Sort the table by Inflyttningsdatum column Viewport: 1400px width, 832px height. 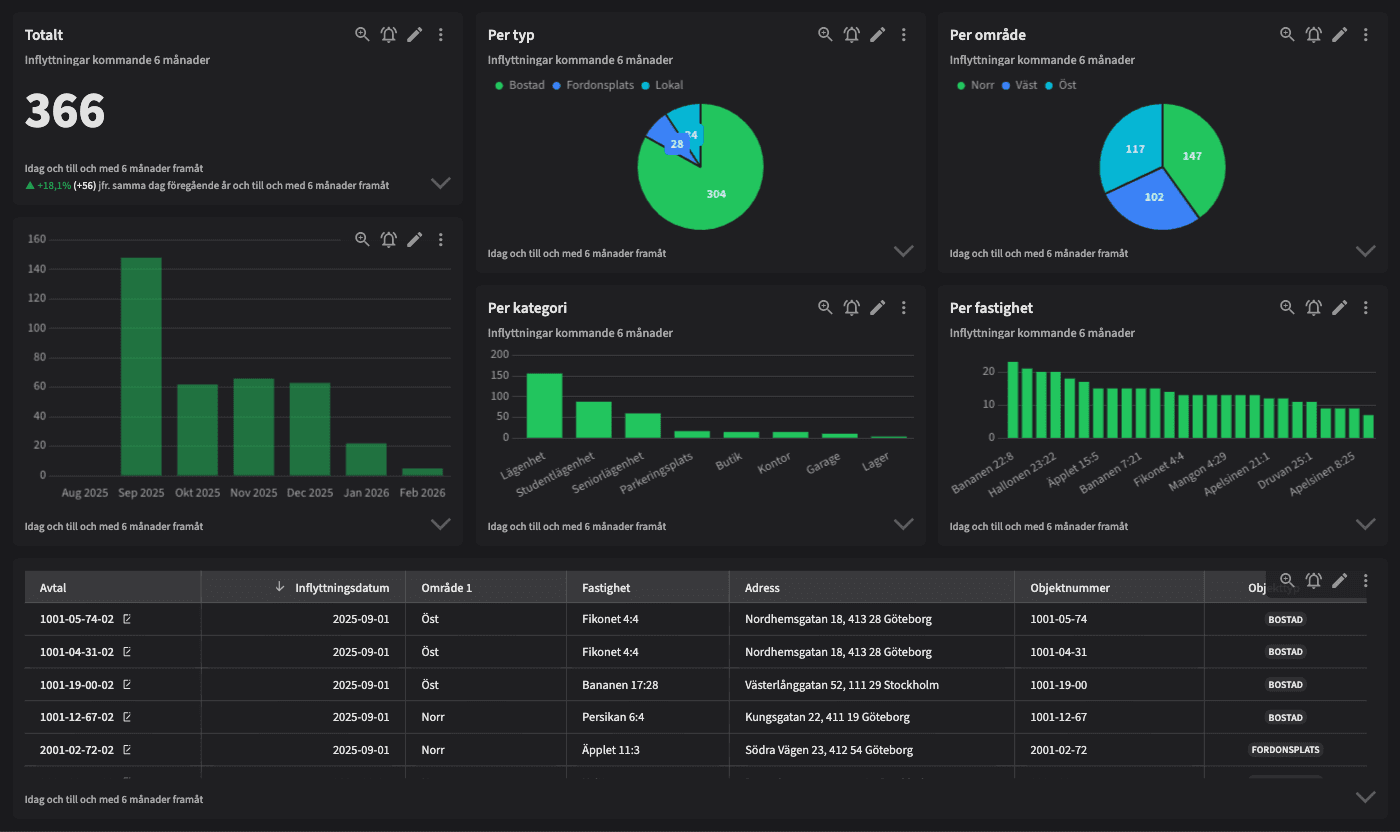(345, 587)
